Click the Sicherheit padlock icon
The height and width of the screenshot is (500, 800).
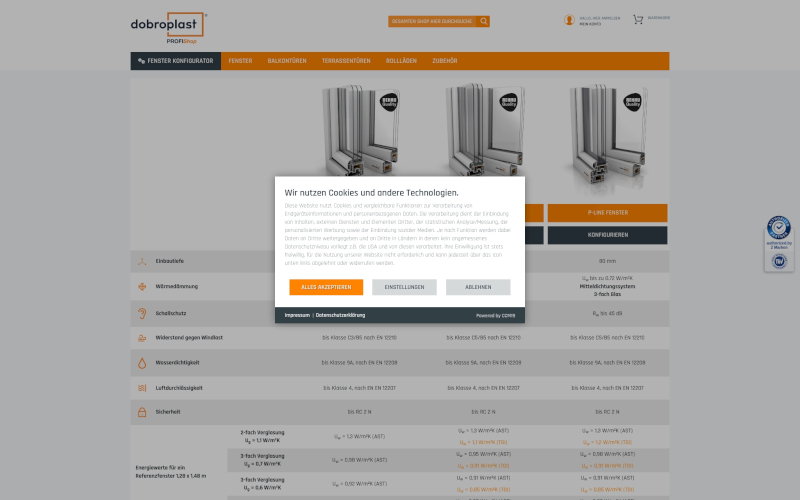pyautogui.click(x=142, y=411)
